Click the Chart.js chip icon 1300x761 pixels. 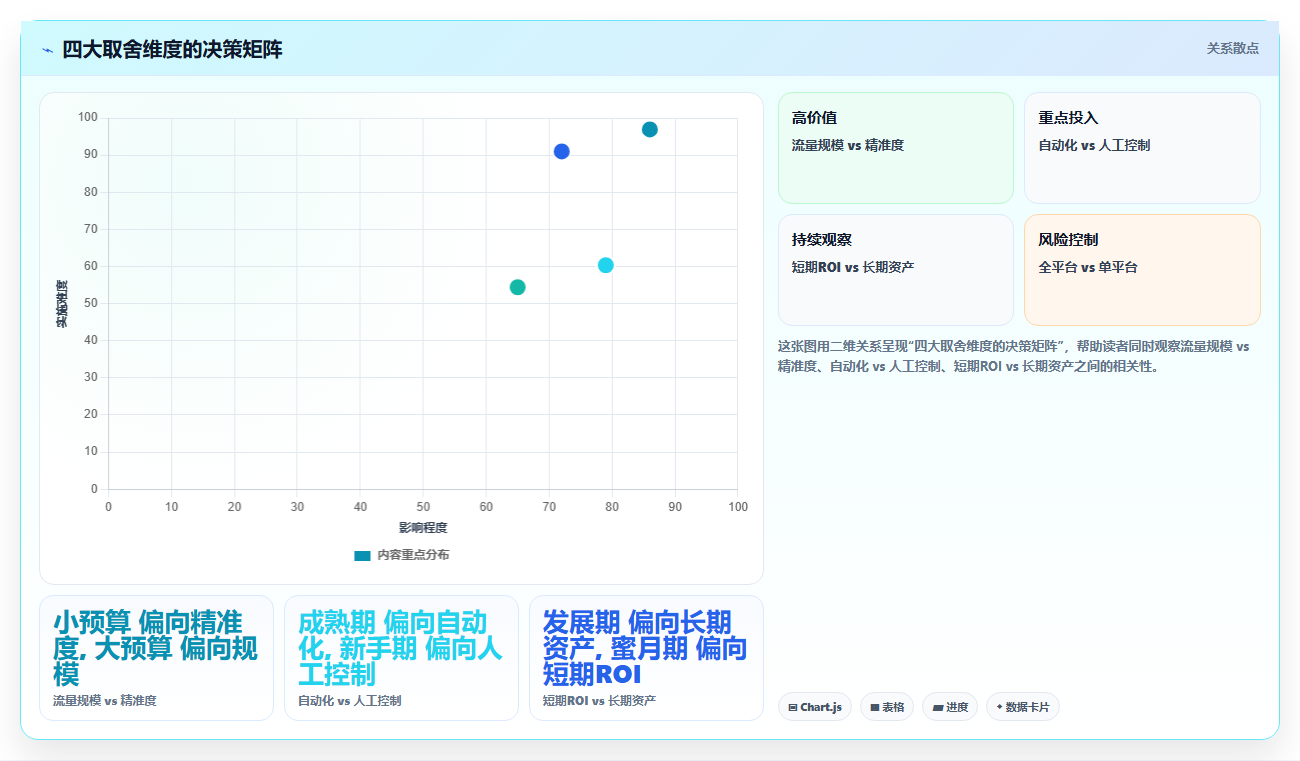pos(793,708)
